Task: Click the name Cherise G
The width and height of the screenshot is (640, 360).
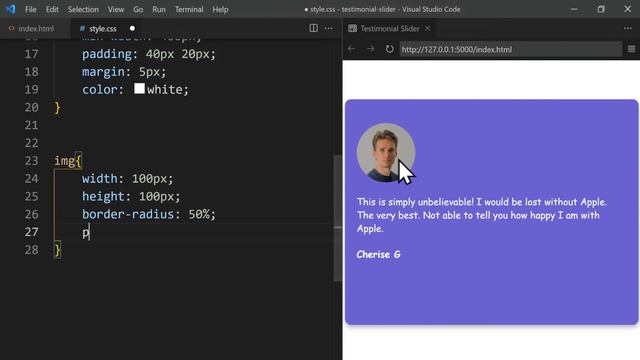Action: (378, 254)
